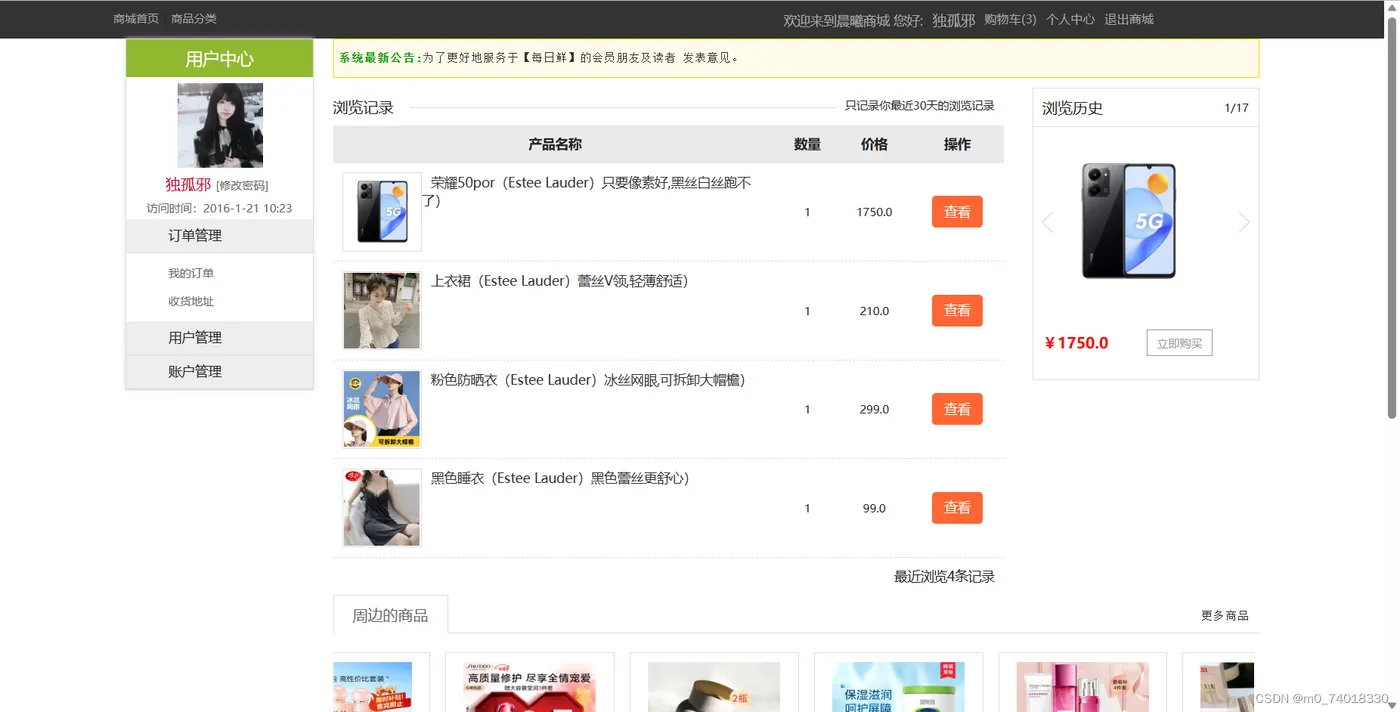Click 退出商城 to log out
This screenshot has width=1400, height=712.
tap(1129, 19)
